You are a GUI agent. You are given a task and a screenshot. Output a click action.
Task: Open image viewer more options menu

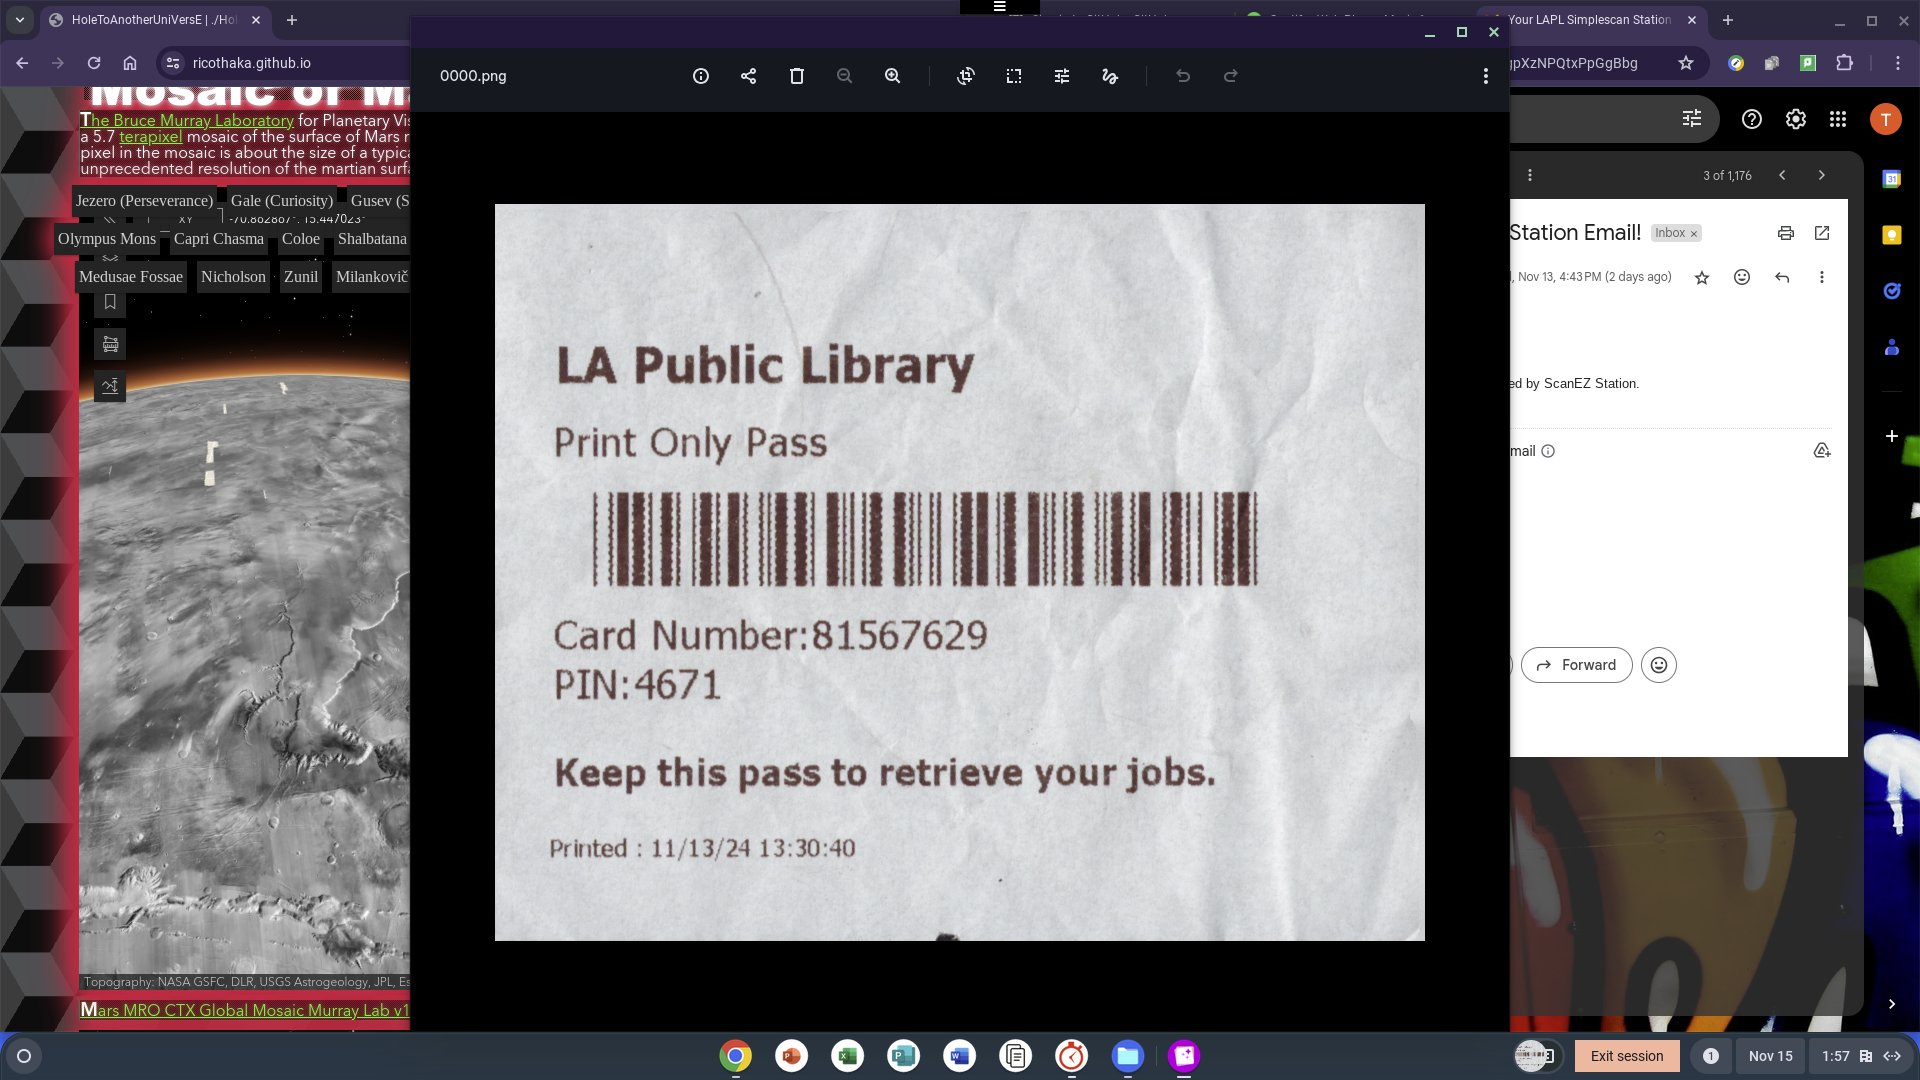[1486, 76]
